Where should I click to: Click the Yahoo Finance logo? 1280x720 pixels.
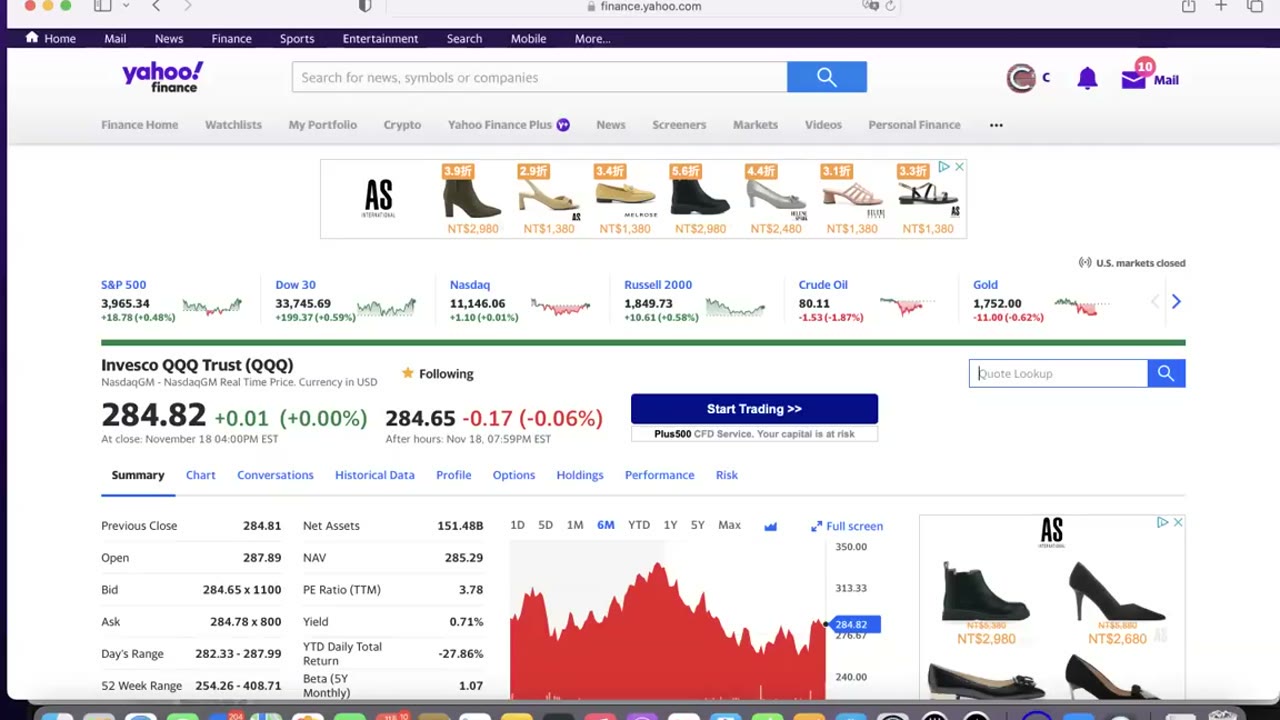point(162,77)
